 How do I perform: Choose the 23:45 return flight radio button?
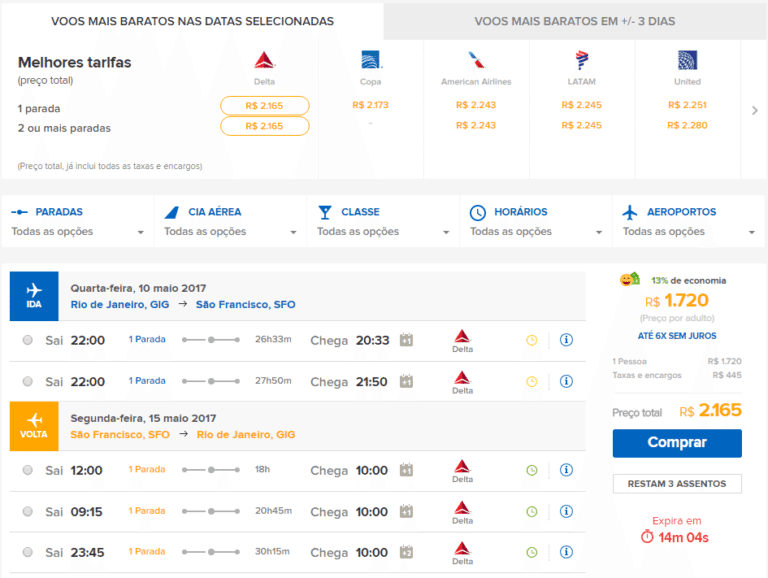point(27,552)
